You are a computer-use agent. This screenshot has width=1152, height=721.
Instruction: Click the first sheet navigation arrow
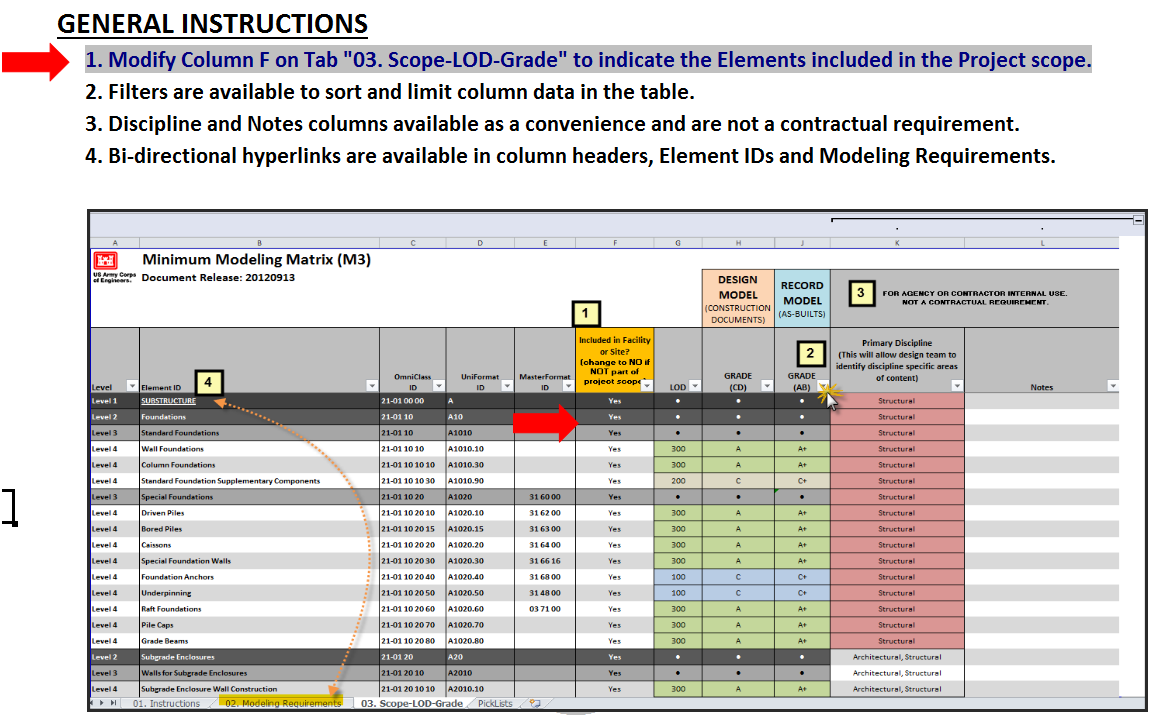92,703
